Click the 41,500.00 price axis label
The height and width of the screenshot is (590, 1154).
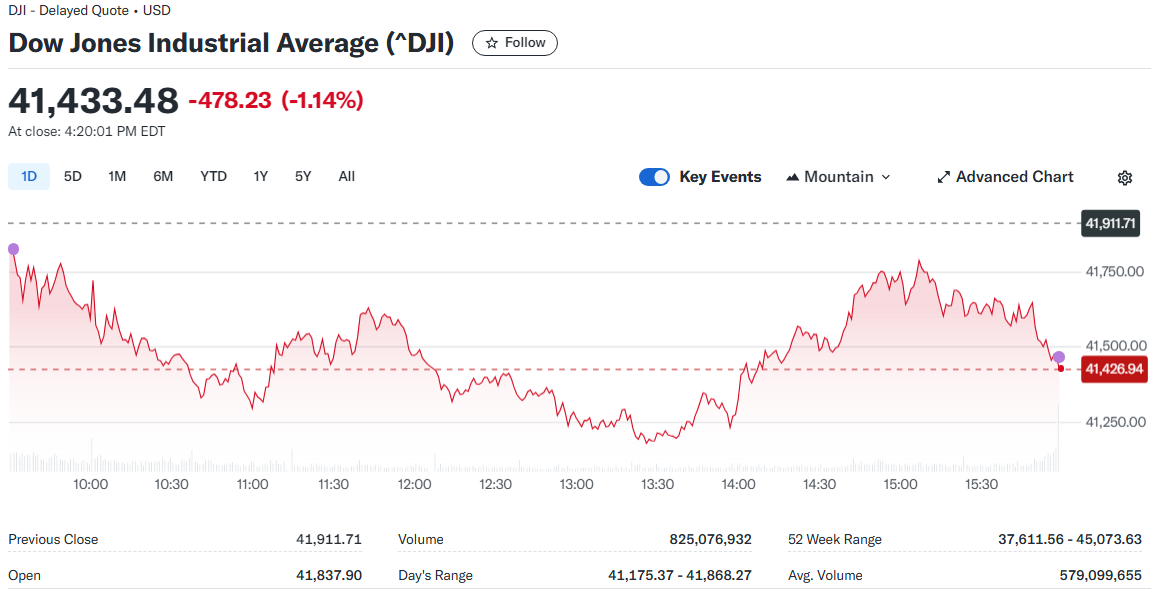coord(1116,346)
